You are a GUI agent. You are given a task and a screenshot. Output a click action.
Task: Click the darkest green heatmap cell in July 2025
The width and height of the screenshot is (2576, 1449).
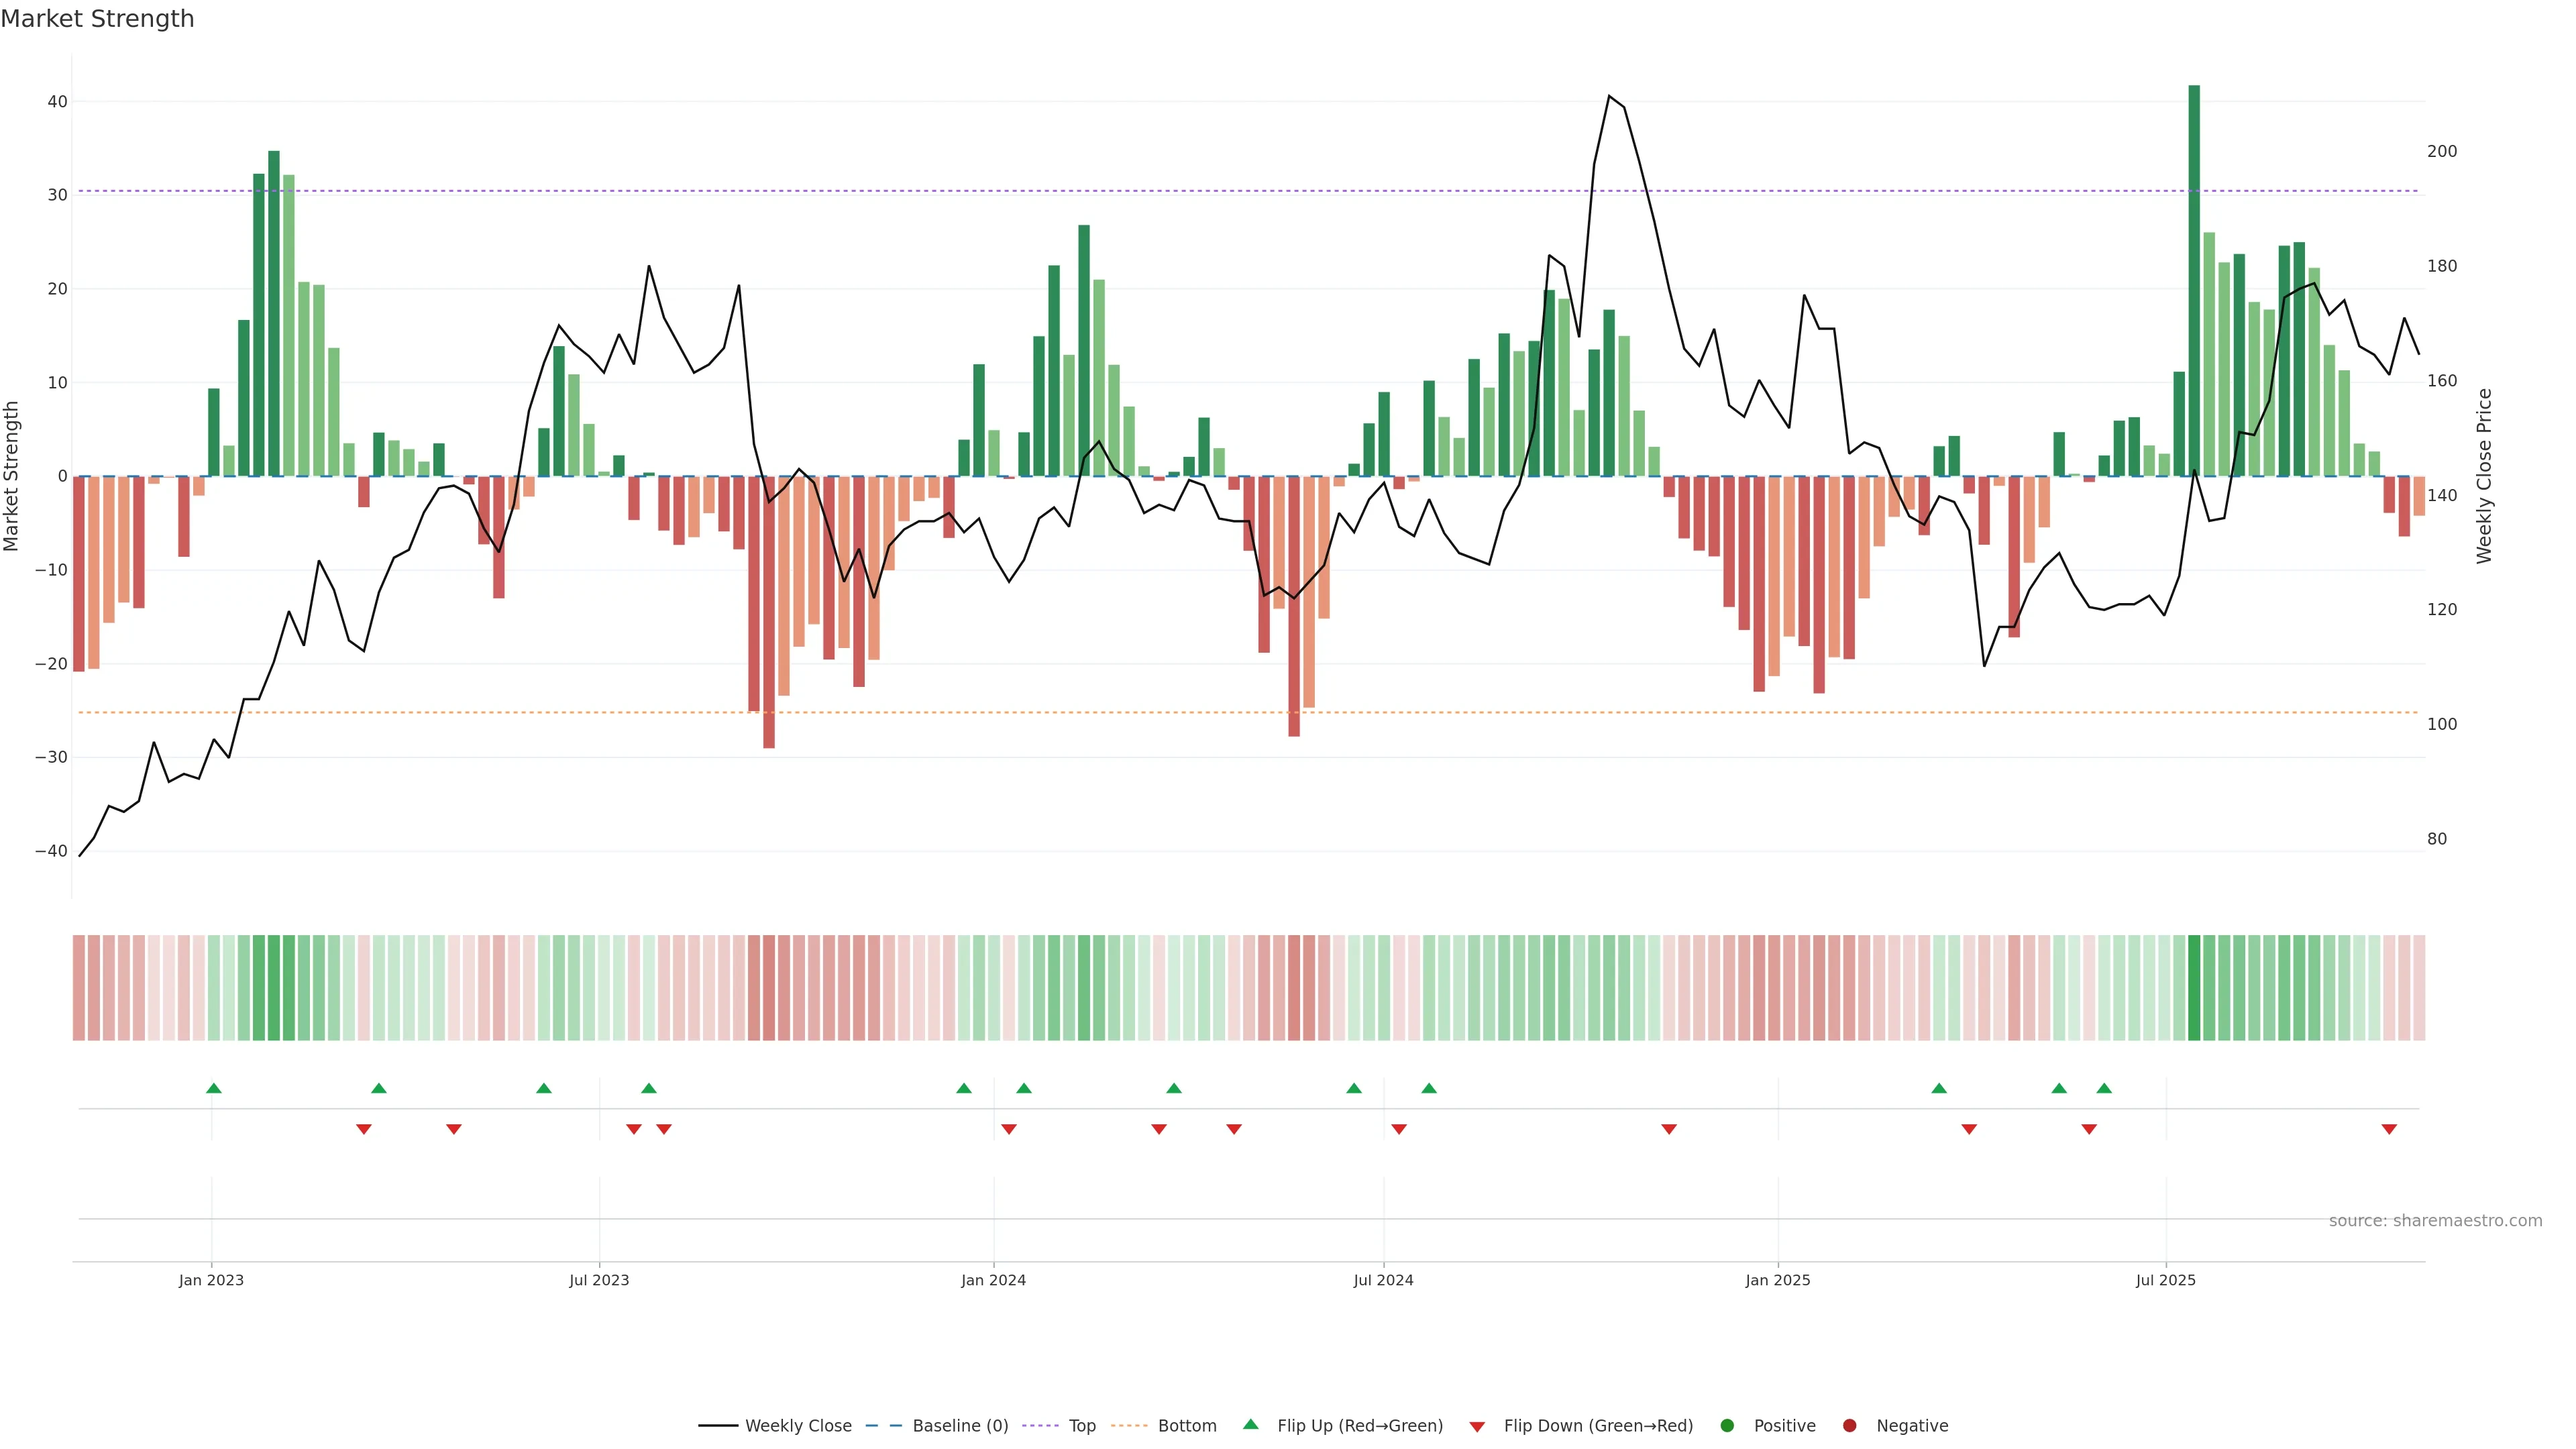click(x=2194, y=988)
